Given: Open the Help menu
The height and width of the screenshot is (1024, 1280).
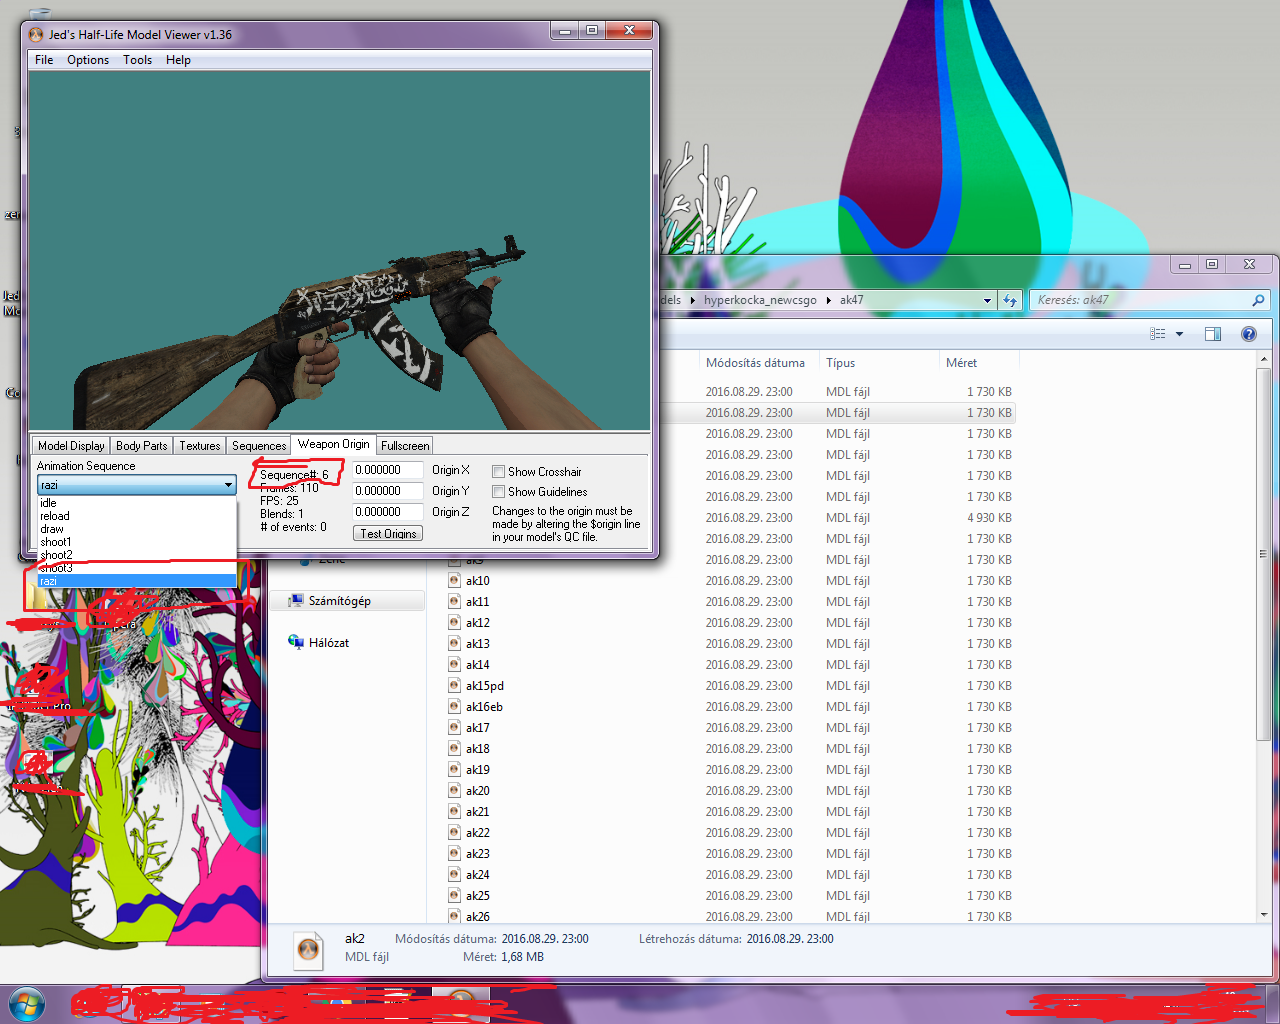Looking at the screenshot, I should [178, 60].
